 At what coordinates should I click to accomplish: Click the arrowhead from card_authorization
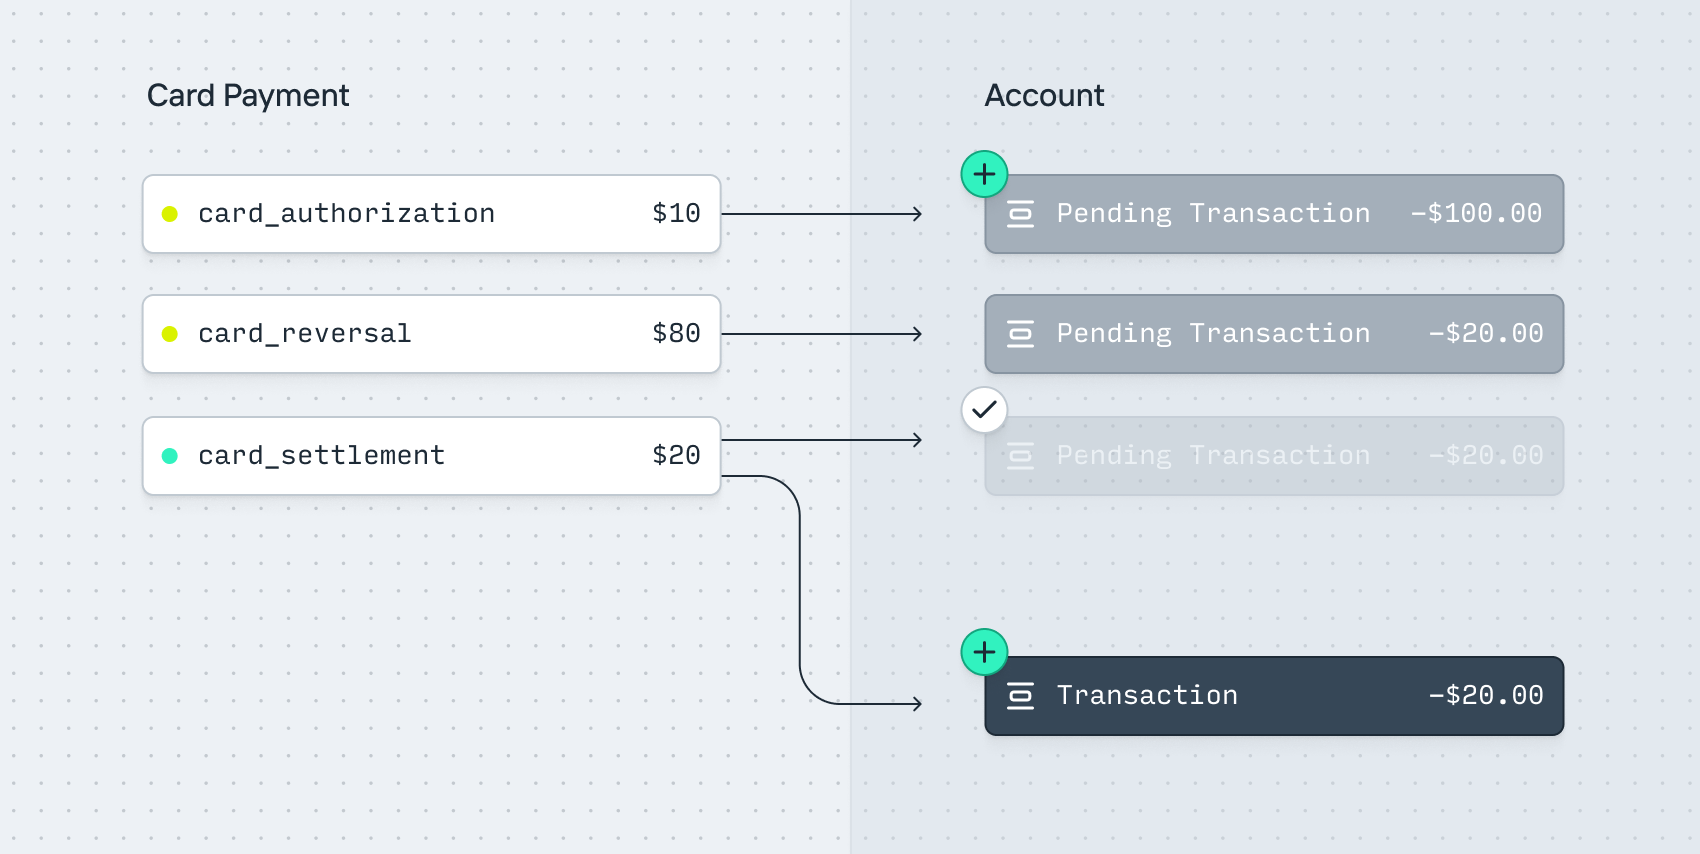pyautogui.click(x=916, y=214)
